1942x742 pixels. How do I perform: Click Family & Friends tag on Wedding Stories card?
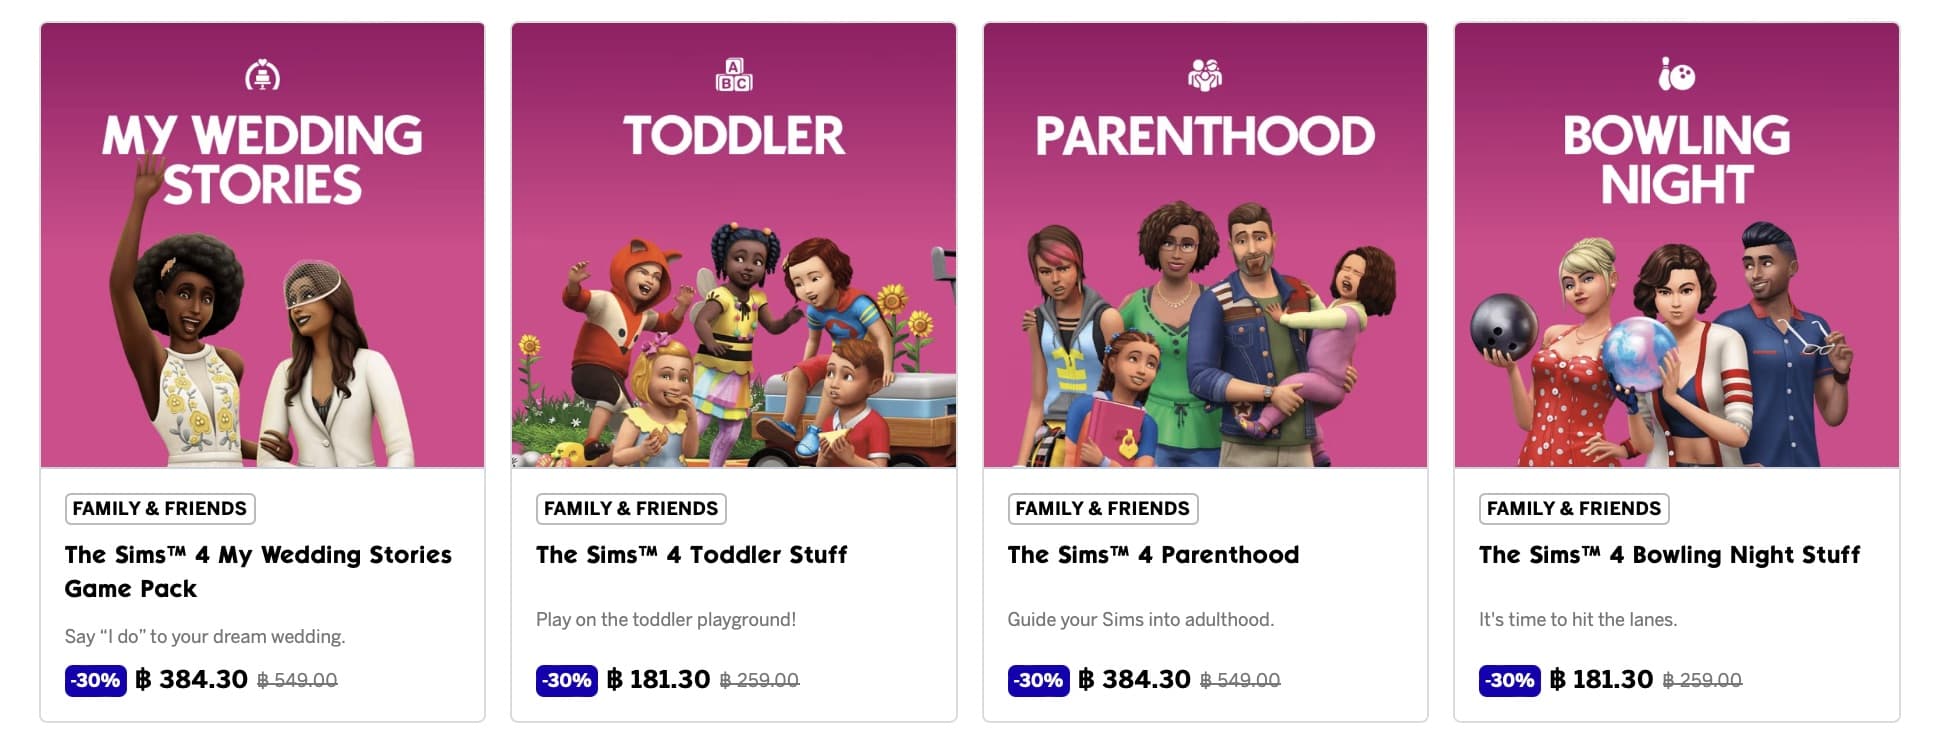(160, 509)
